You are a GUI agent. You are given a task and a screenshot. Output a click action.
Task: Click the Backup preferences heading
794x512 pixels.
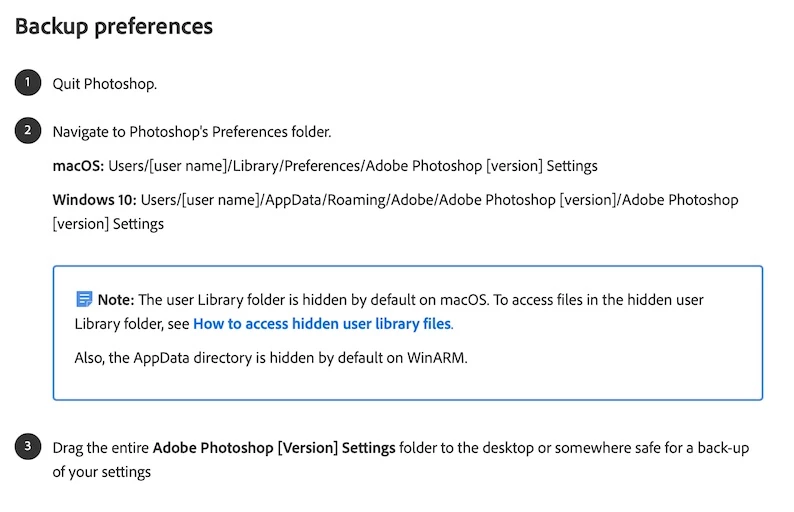click(114, 26)
